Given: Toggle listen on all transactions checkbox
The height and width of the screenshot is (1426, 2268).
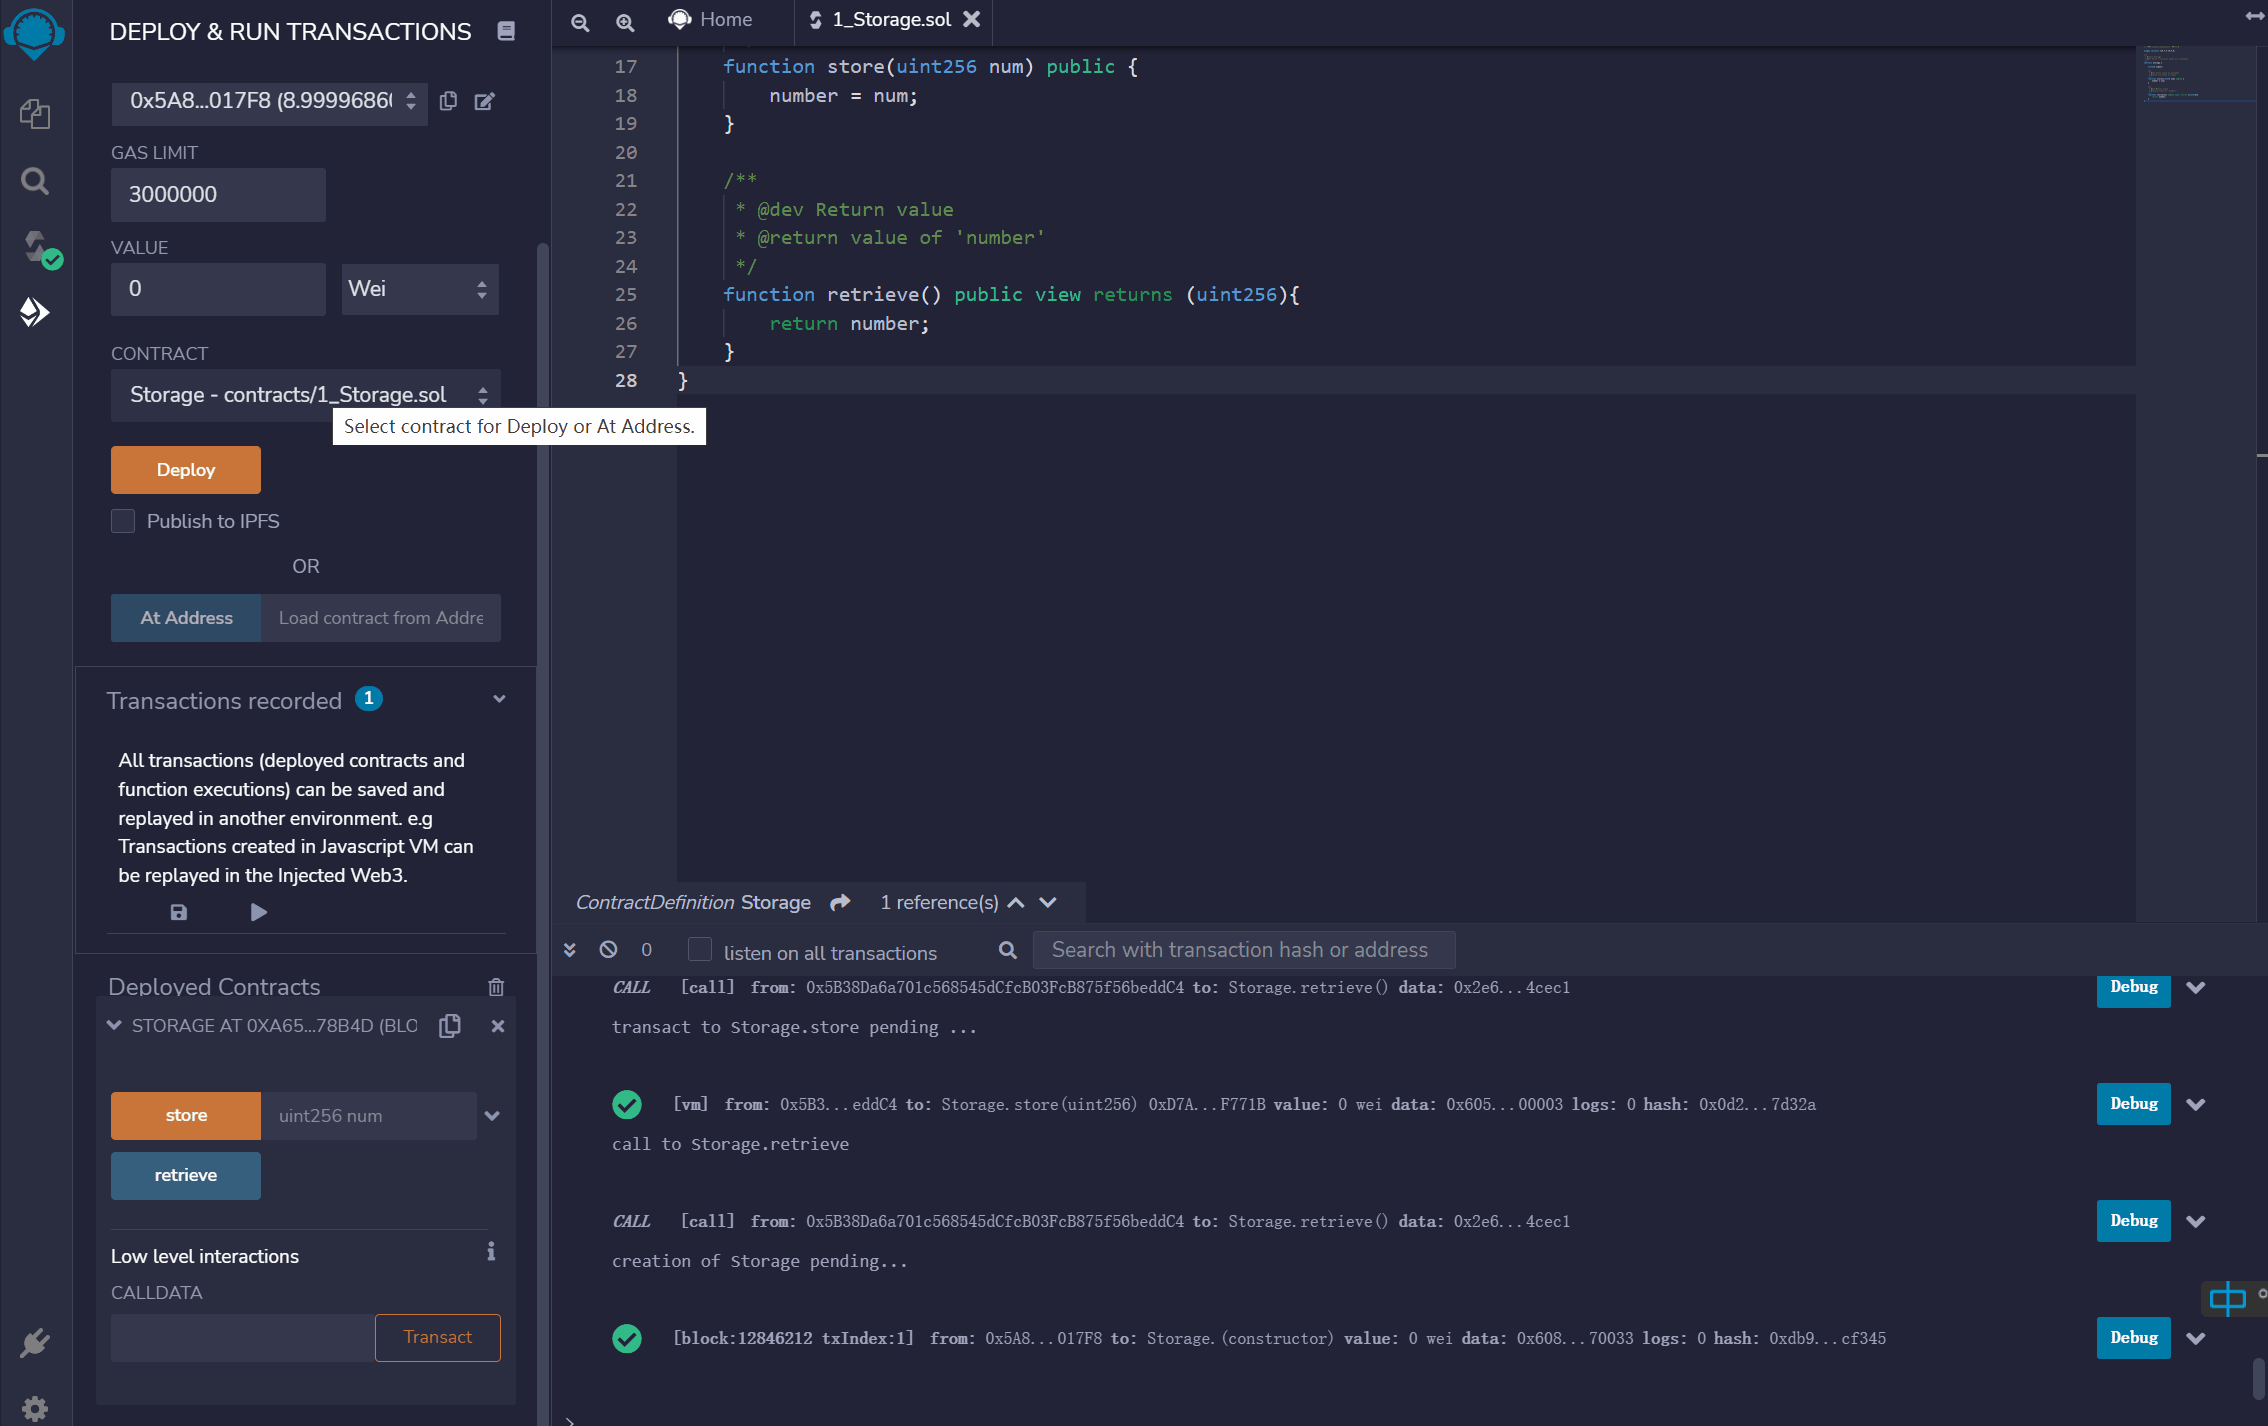Looking at the screenshot, I should click(700, 950).
